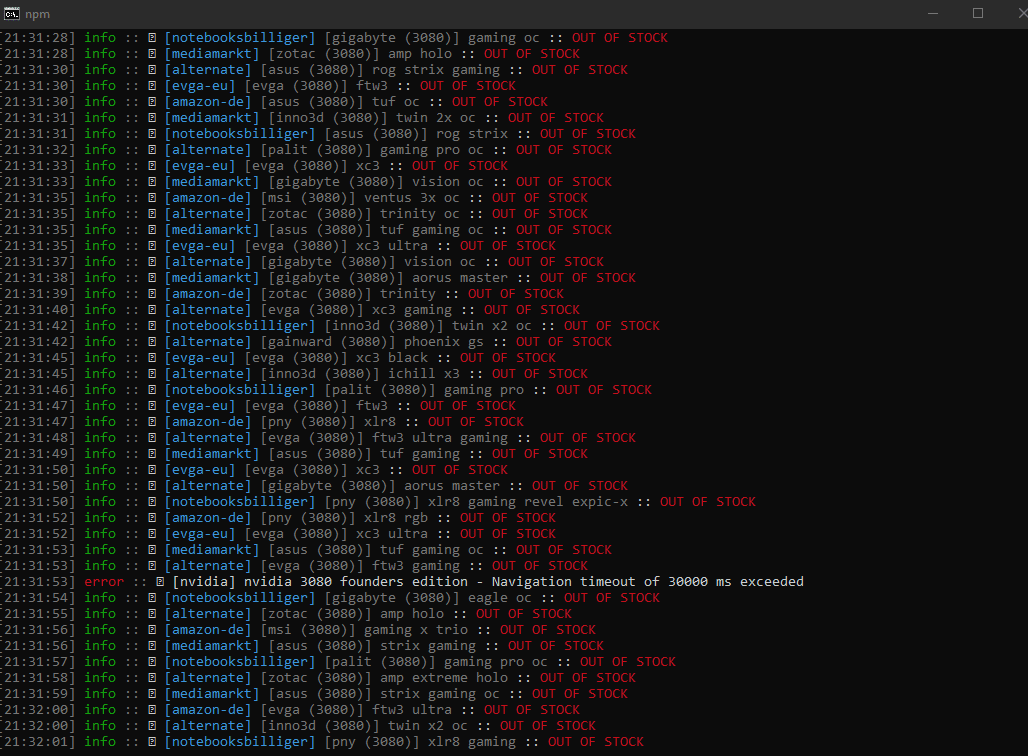Click the 'palit (3080)] gaming pro' notebooksbilliger line
Viewport: 1028px width, 756px height.
pos(326,390)
